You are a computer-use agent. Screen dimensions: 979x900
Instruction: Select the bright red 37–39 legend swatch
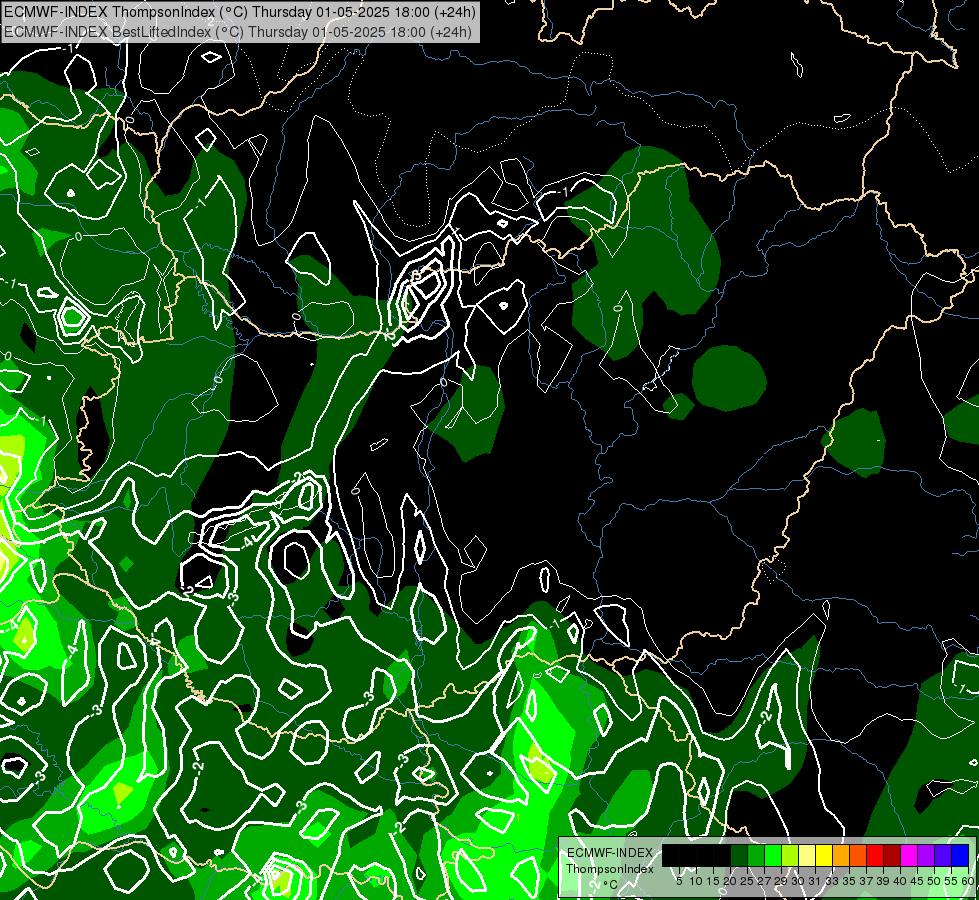pyautogui.click(x=875, y=855)
